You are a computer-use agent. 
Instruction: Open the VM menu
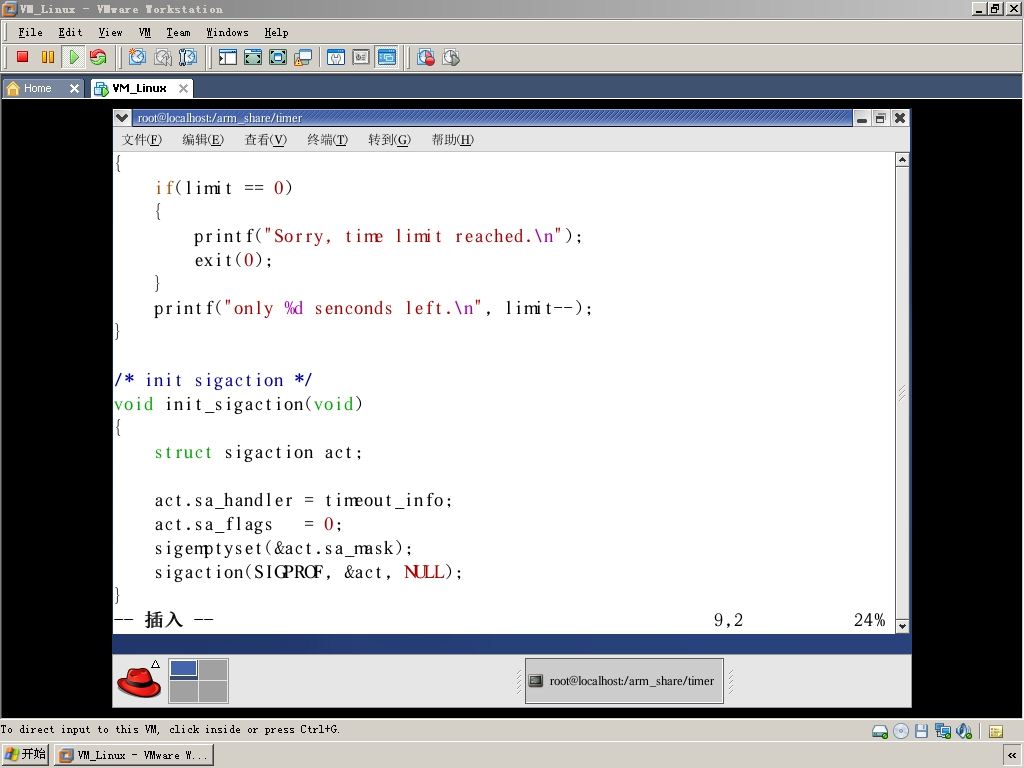click(145, 32)
